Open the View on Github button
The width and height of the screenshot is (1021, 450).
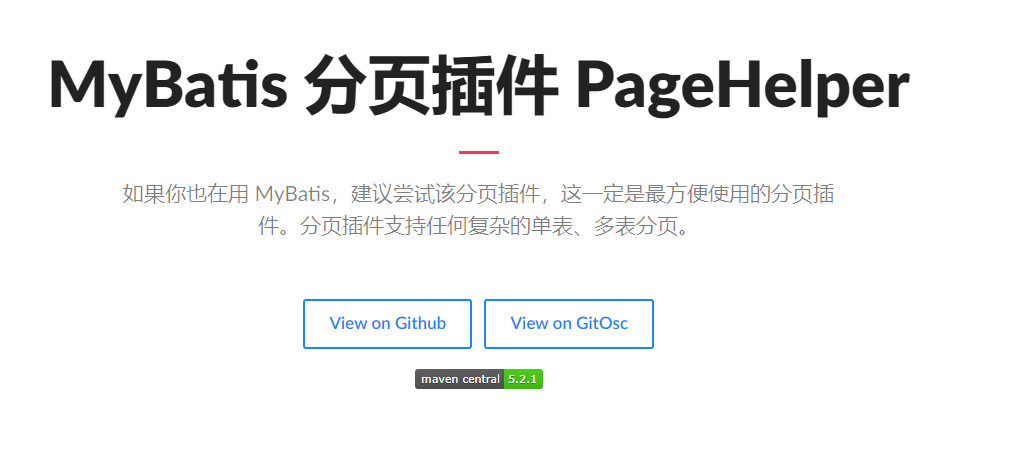click(387, 324)
